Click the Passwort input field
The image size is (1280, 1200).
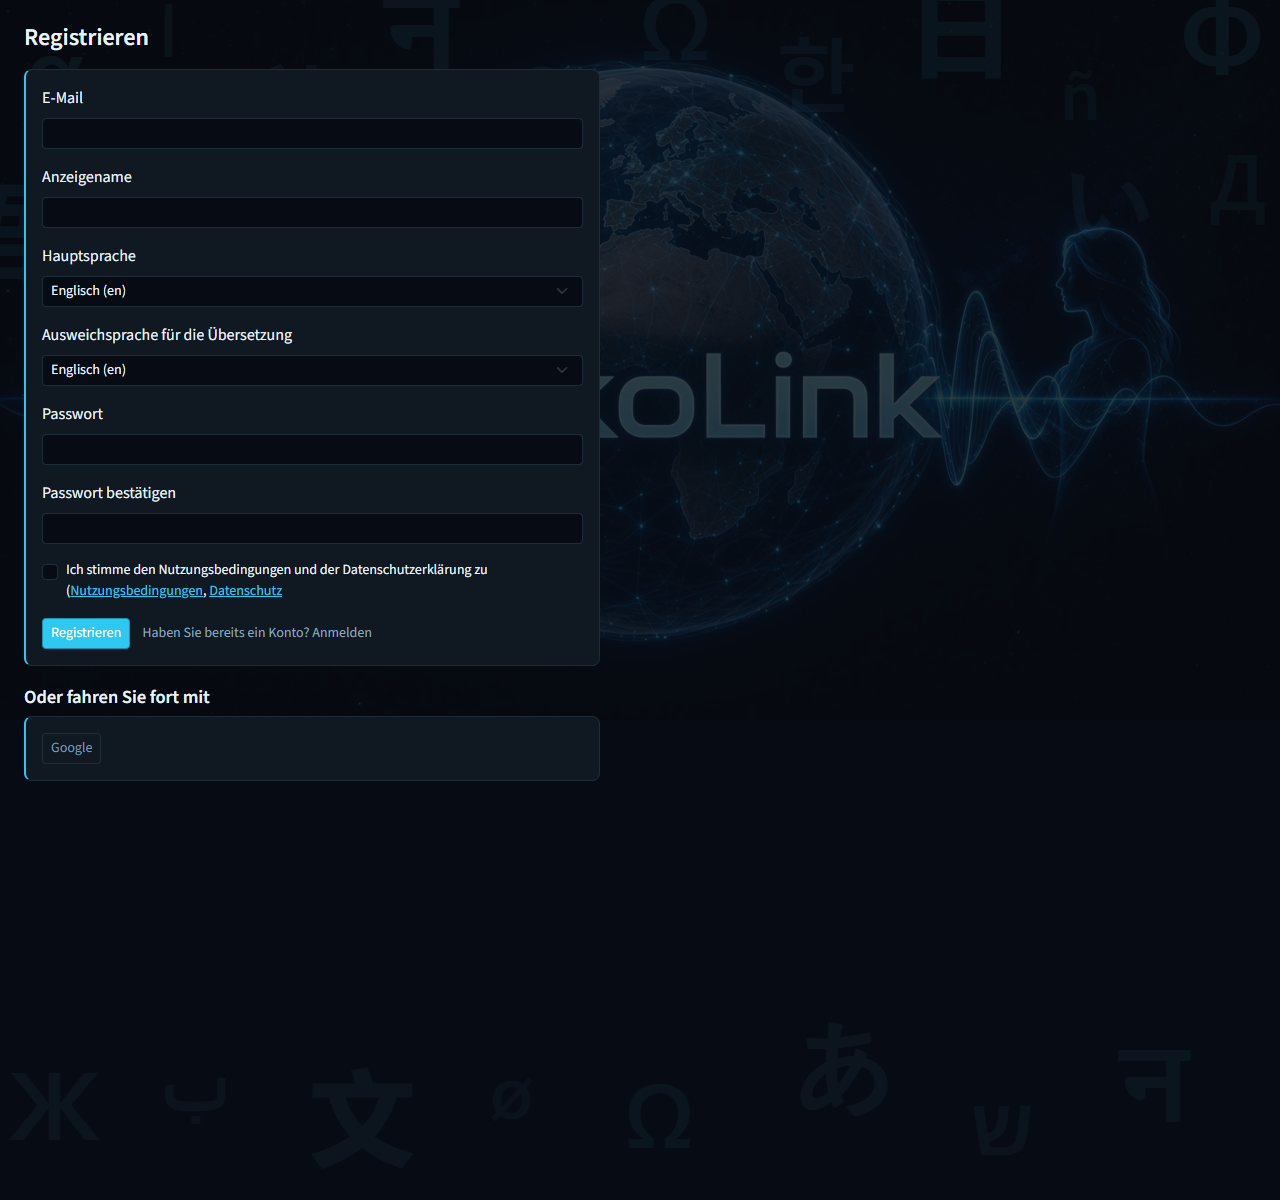coord(312,449)
